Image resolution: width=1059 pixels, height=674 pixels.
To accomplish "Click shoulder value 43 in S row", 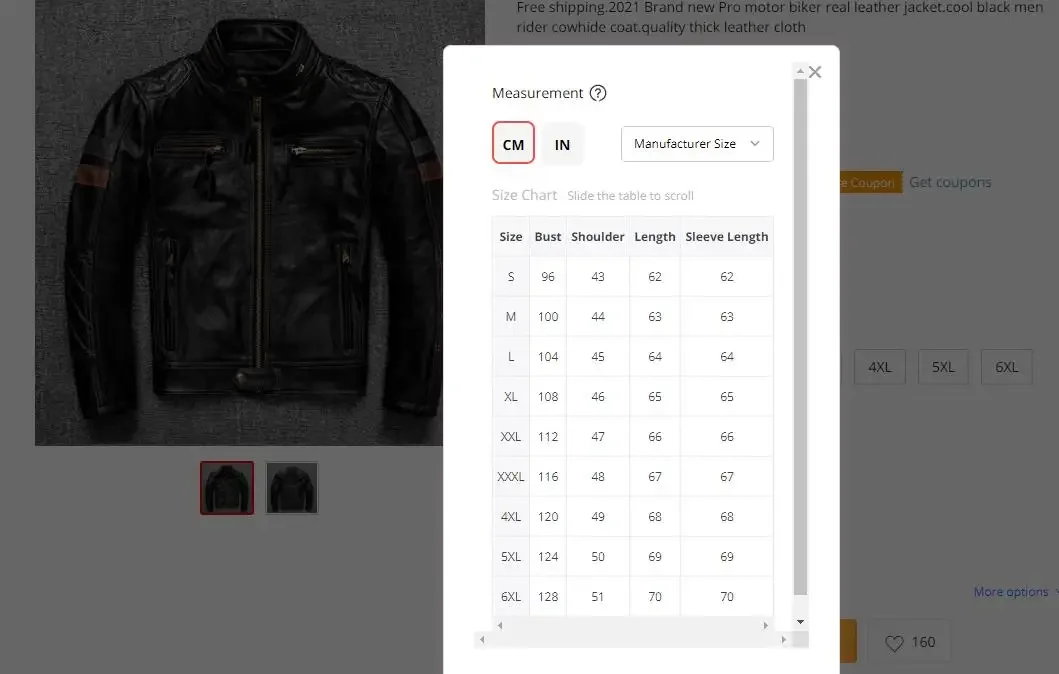I will coord(598,277).
